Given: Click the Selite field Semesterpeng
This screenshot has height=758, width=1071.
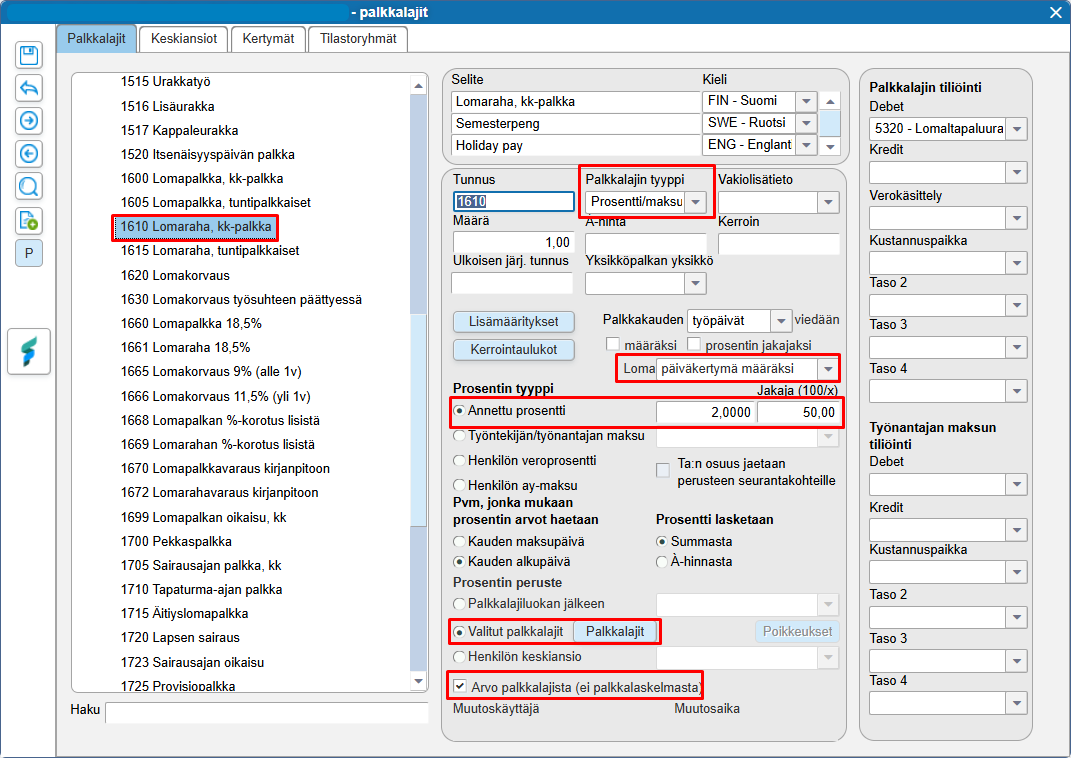Looking at the screenshot, I should (x=575, y=124).
